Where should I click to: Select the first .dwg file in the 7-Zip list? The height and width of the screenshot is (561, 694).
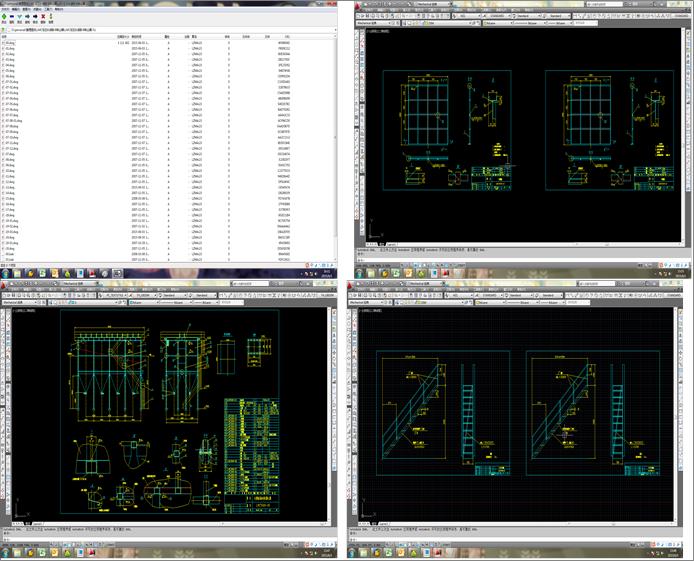(10, 43)
